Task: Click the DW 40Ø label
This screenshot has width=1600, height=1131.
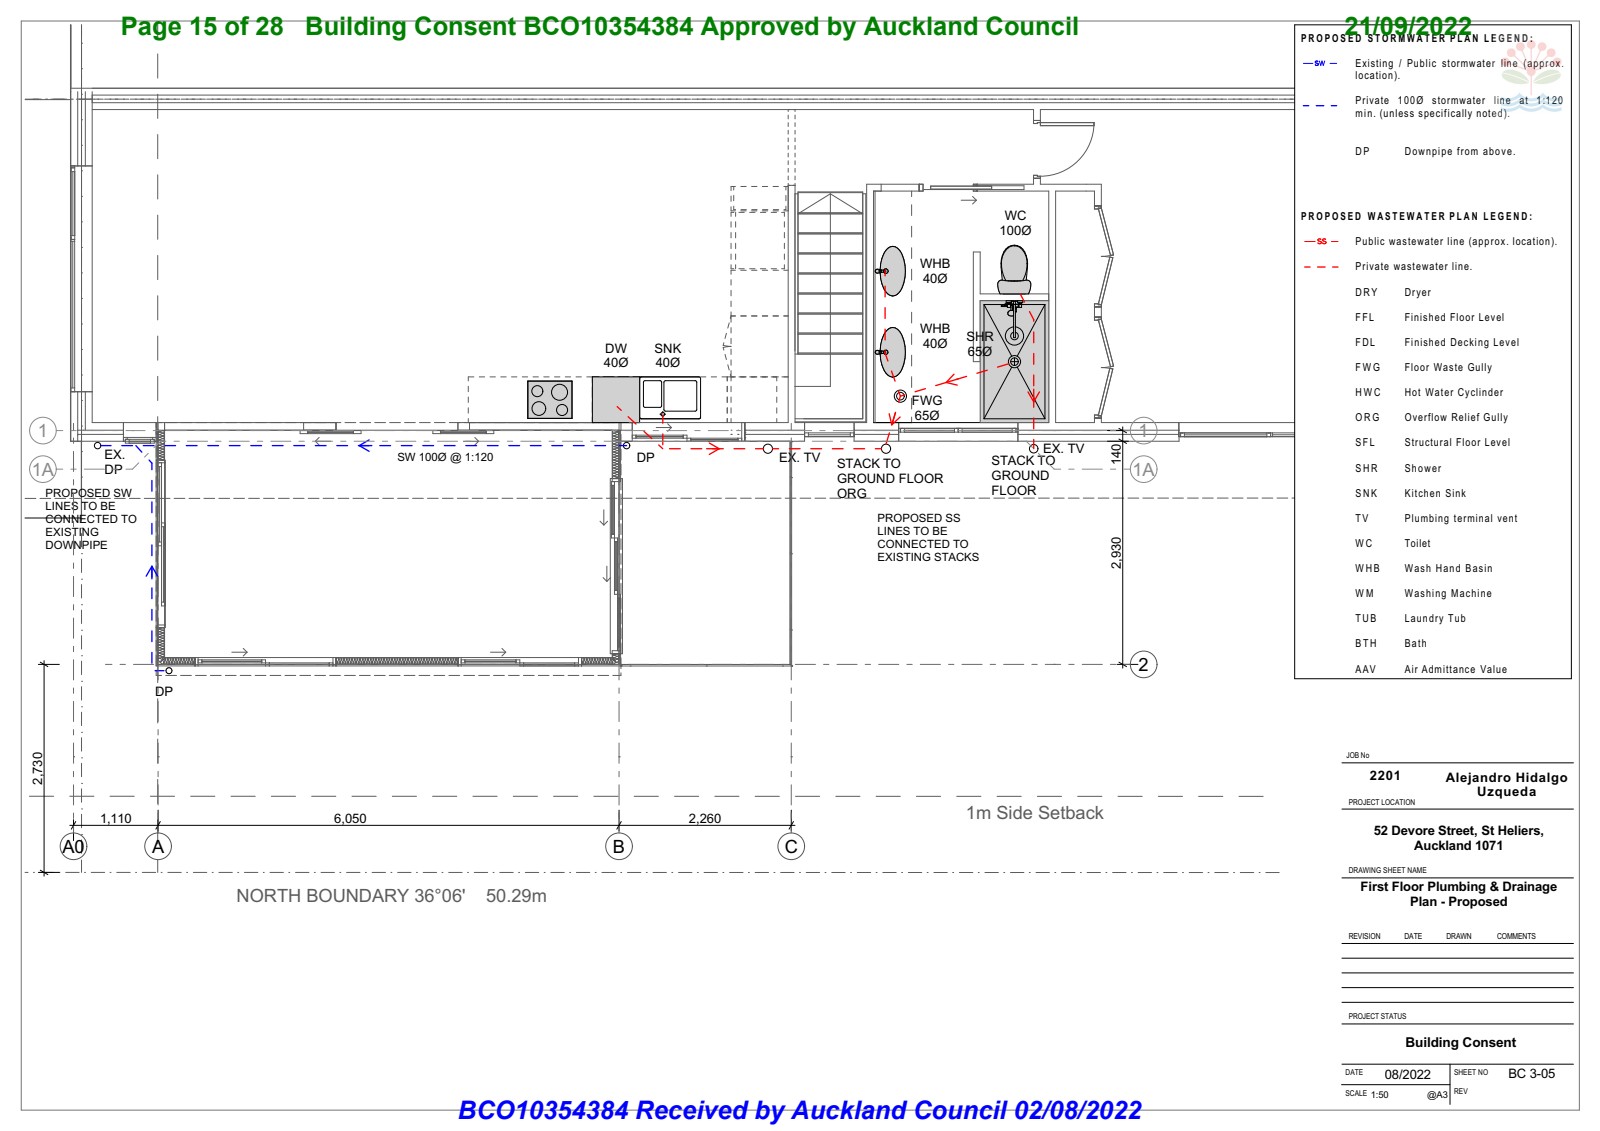Action: point(616,356)
